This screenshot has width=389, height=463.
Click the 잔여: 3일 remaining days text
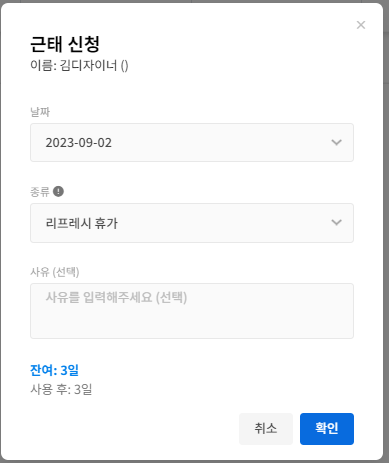tap(54, 370)
